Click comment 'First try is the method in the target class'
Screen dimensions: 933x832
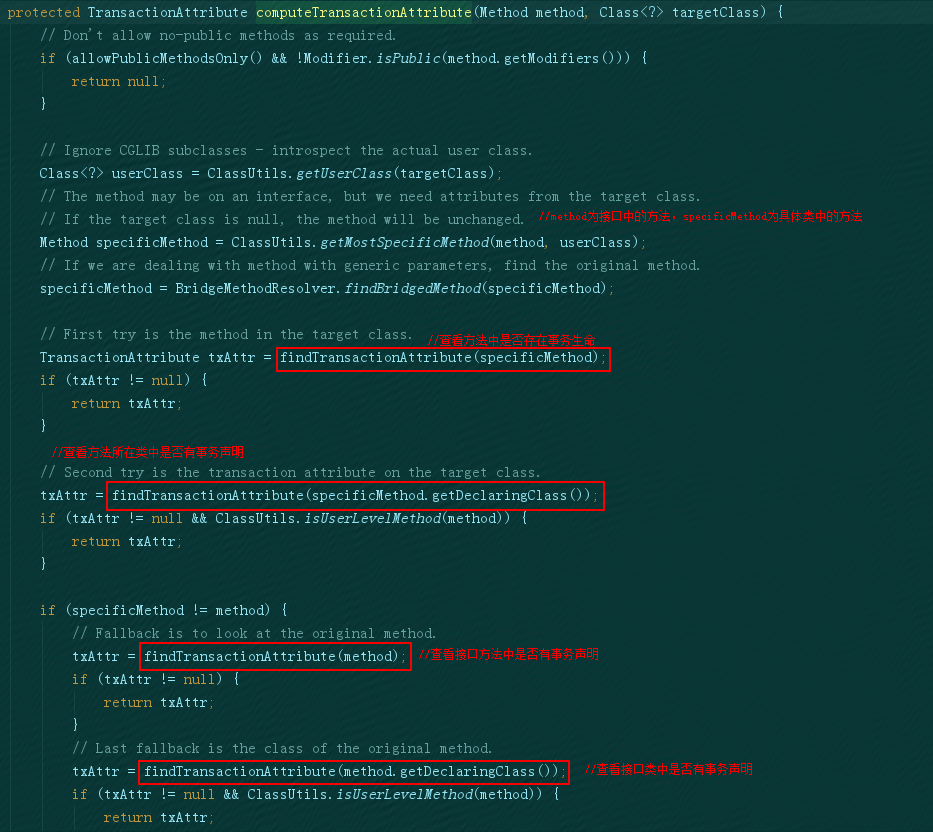(x=226, y=334)
